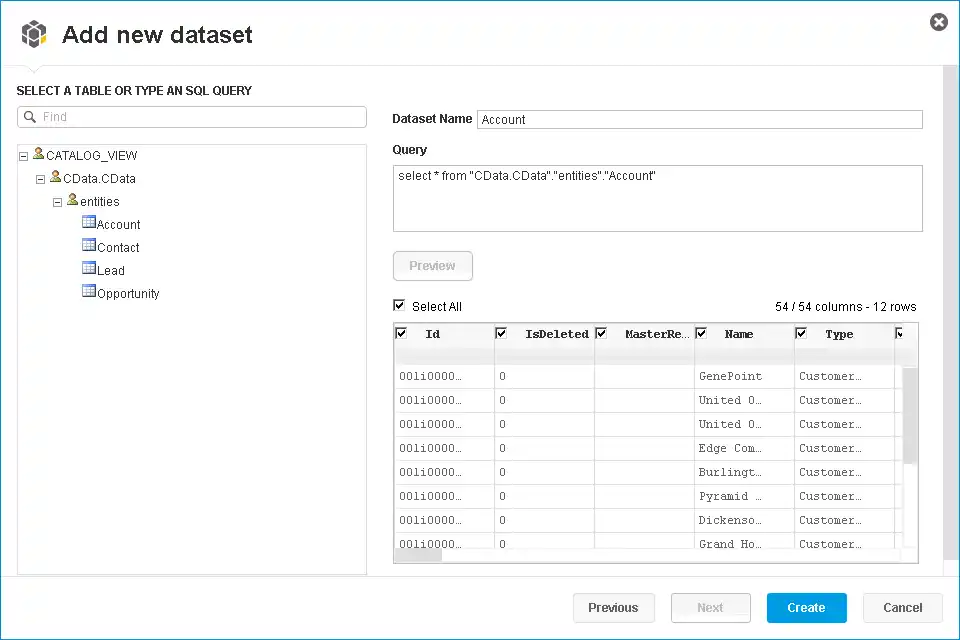The width and height of the screenshot is (960, 640).
Task: Click the Opportunity table icon
Action: click(89, 293)
